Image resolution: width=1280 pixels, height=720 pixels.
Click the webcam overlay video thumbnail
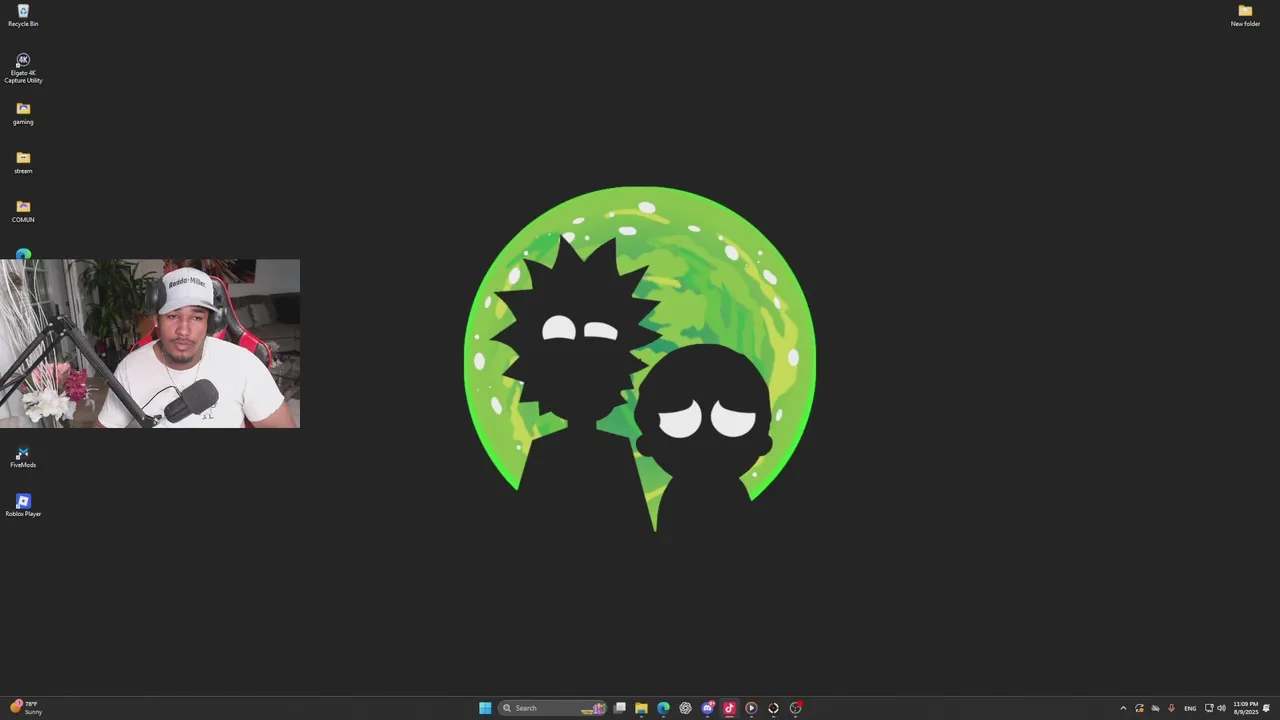(150, 344)
